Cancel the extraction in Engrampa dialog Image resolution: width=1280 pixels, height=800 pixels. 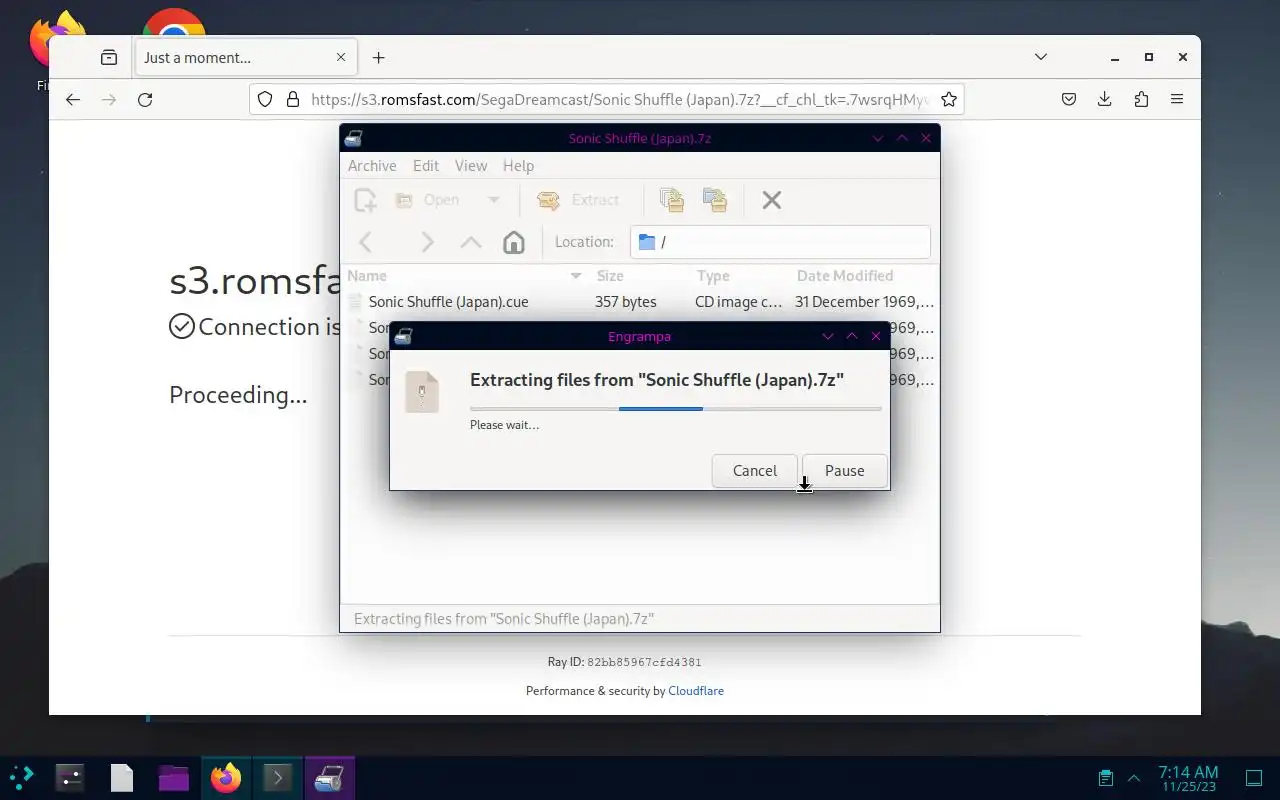tap(754, 471)
